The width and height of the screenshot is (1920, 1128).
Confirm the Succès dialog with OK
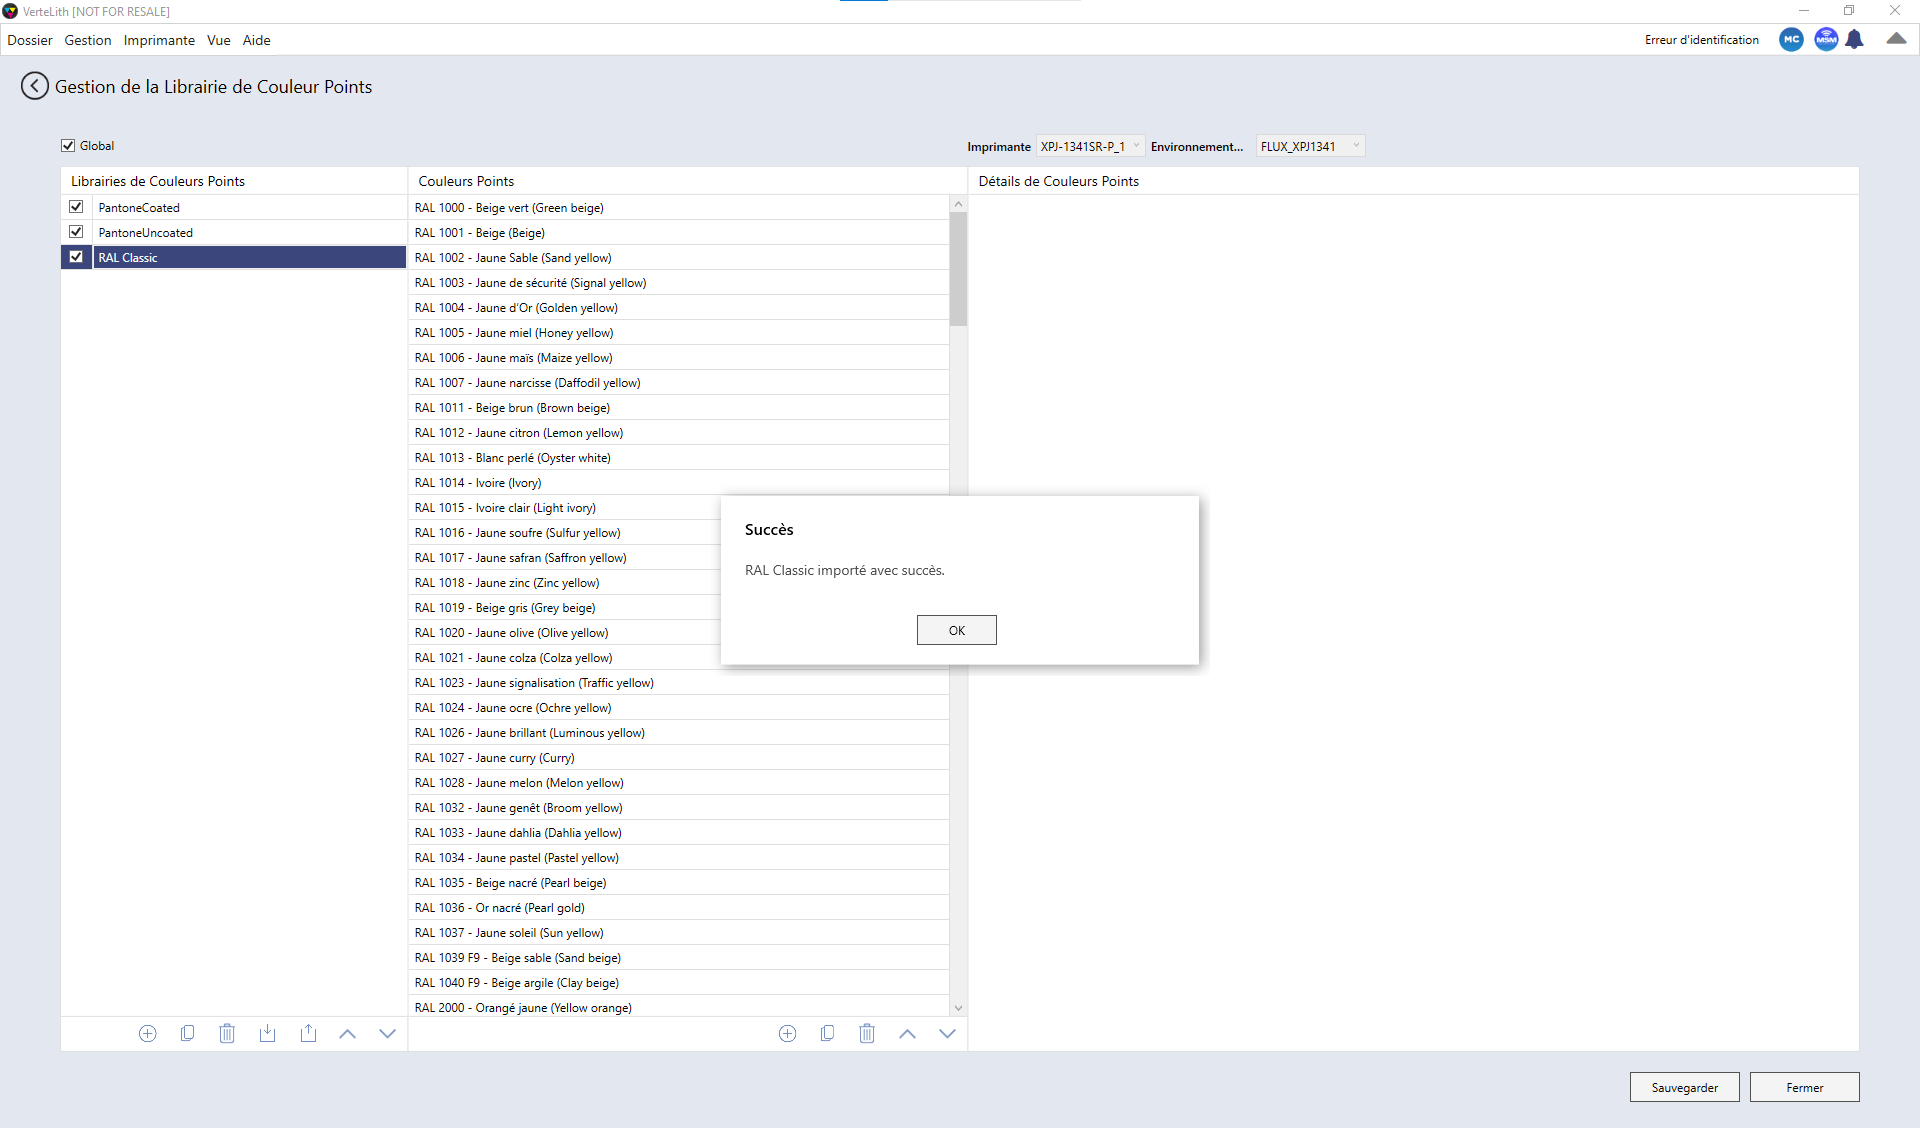coord(956,630)
